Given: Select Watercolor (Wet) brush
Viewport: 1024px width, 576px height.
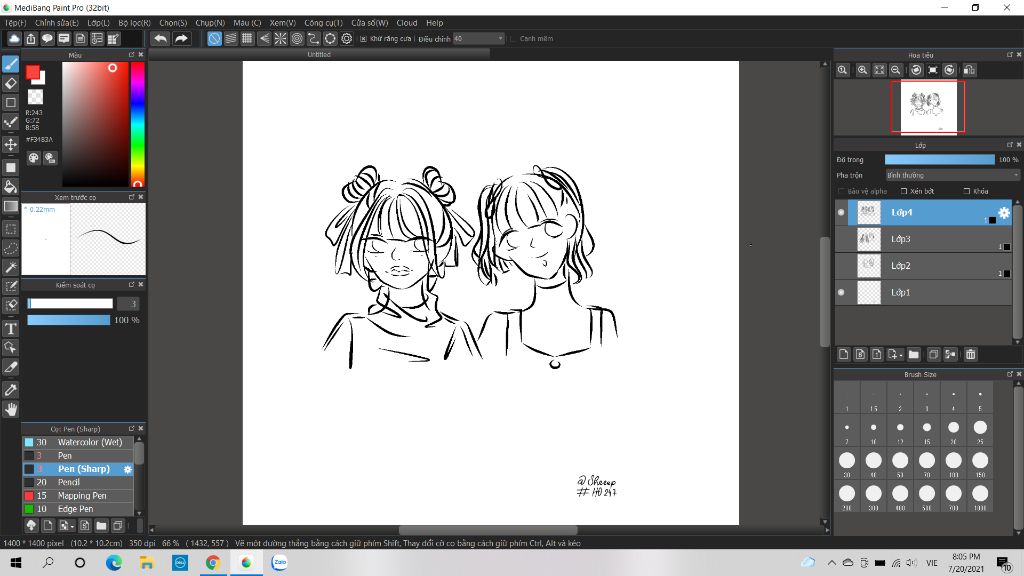Looking at the screenshot, I should pyautogui.click(x=78, y=442).
